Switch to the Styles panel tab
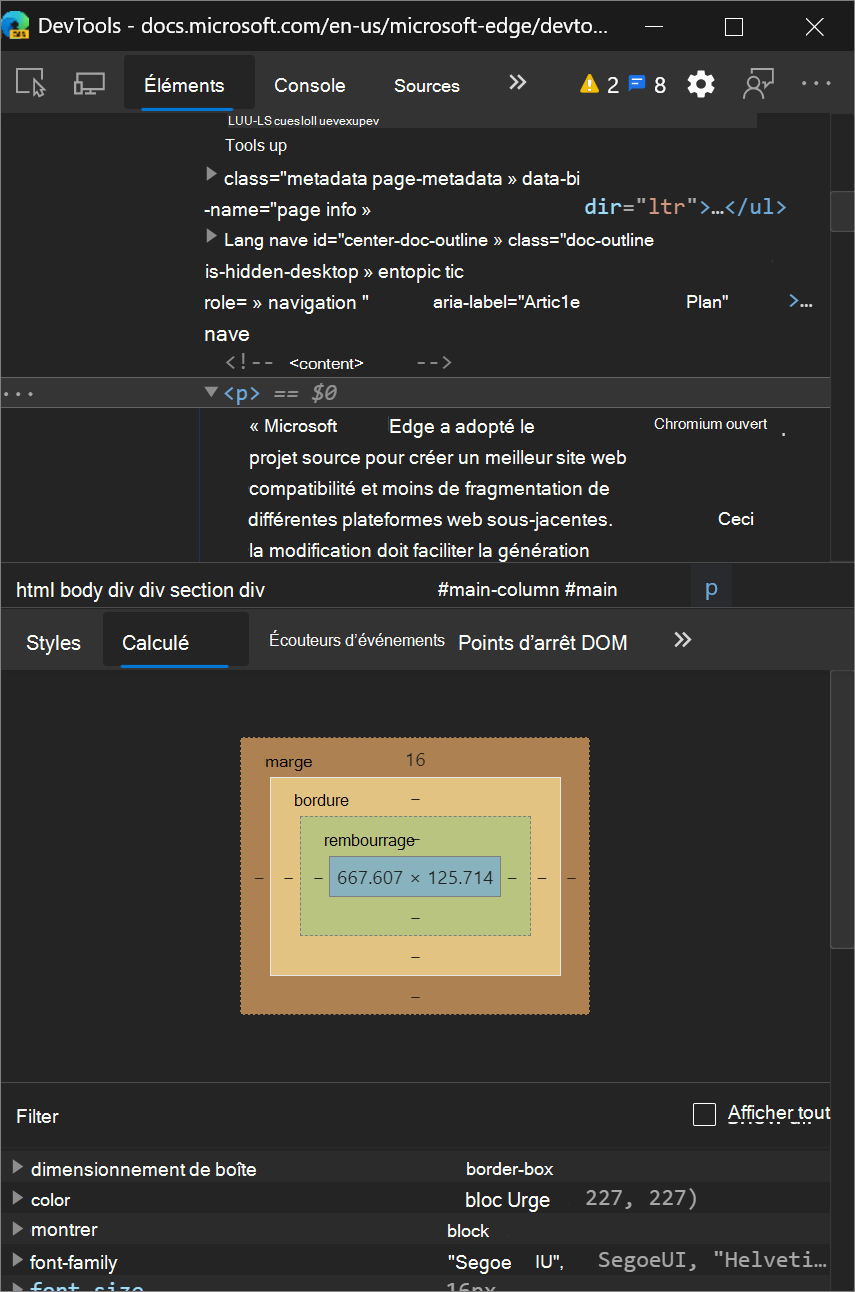855x1292 pixels. (53, 643)
